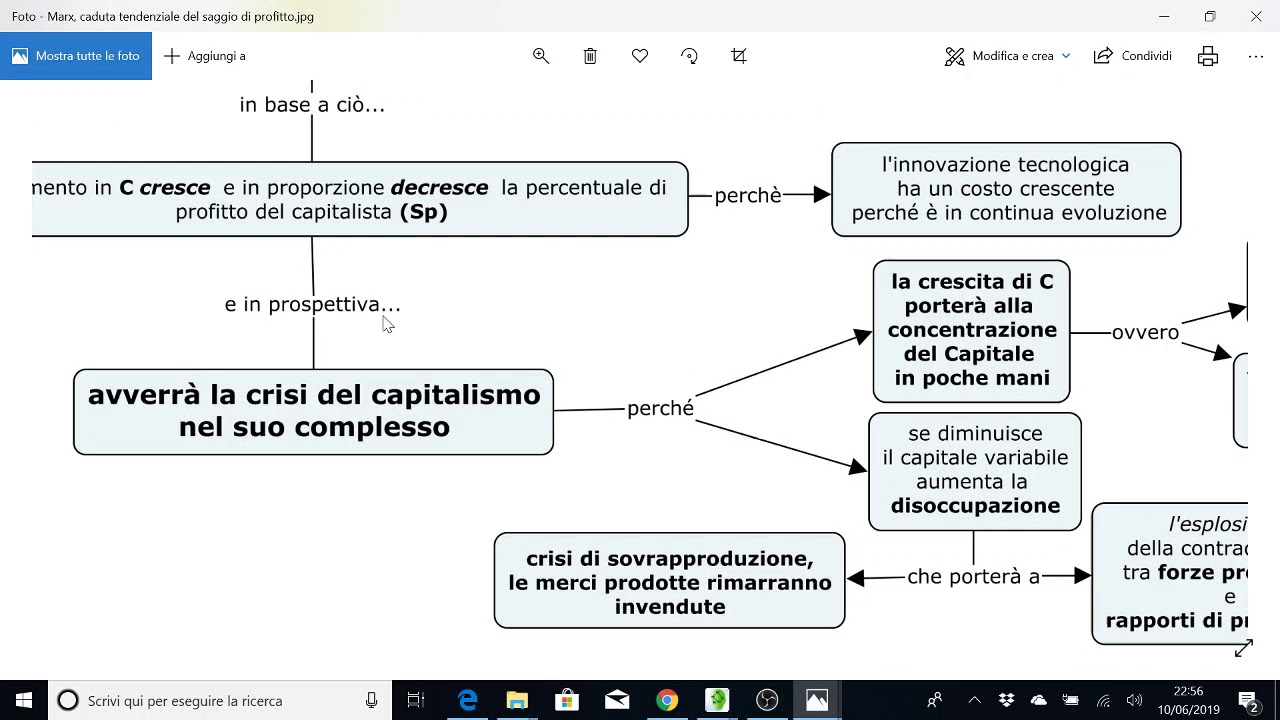Delete the photo with trash icon
1280x720 pixels.
(x=590, y=56)
